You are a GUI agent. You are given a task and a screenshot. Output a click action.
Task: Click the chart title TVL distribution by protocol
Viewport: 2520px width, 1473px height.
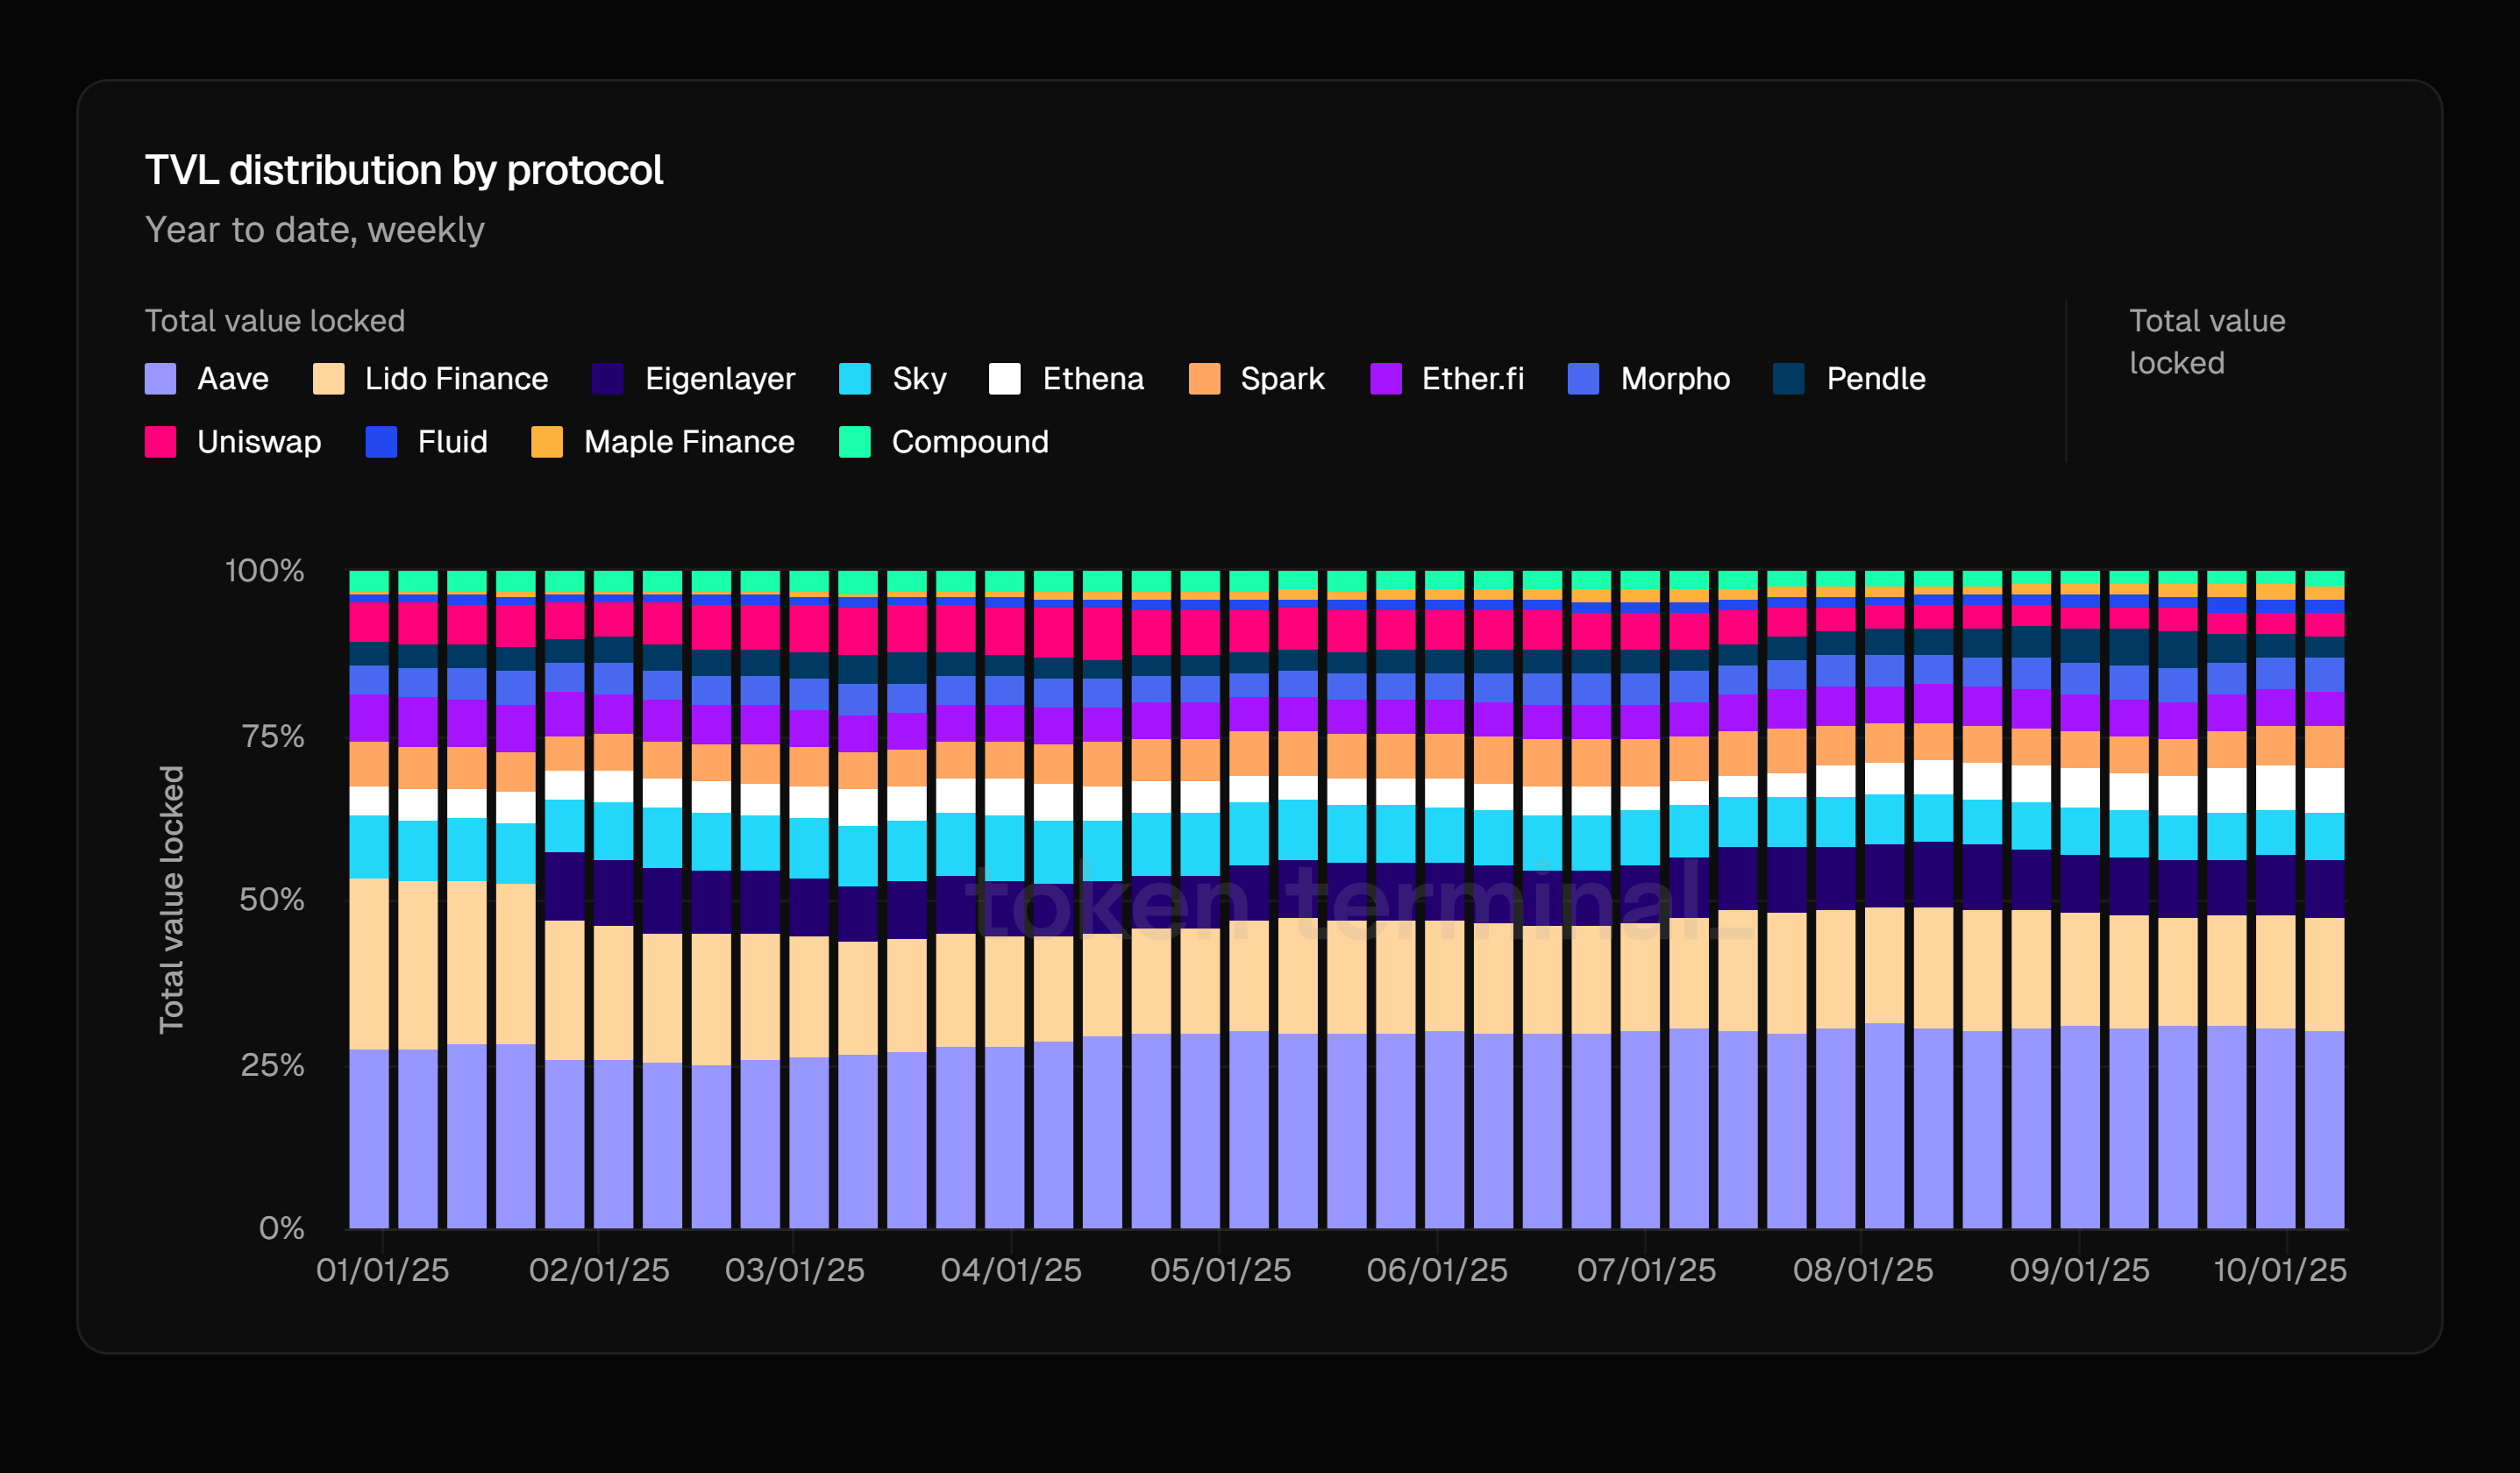pyautogui.click(x=404, y=171)
